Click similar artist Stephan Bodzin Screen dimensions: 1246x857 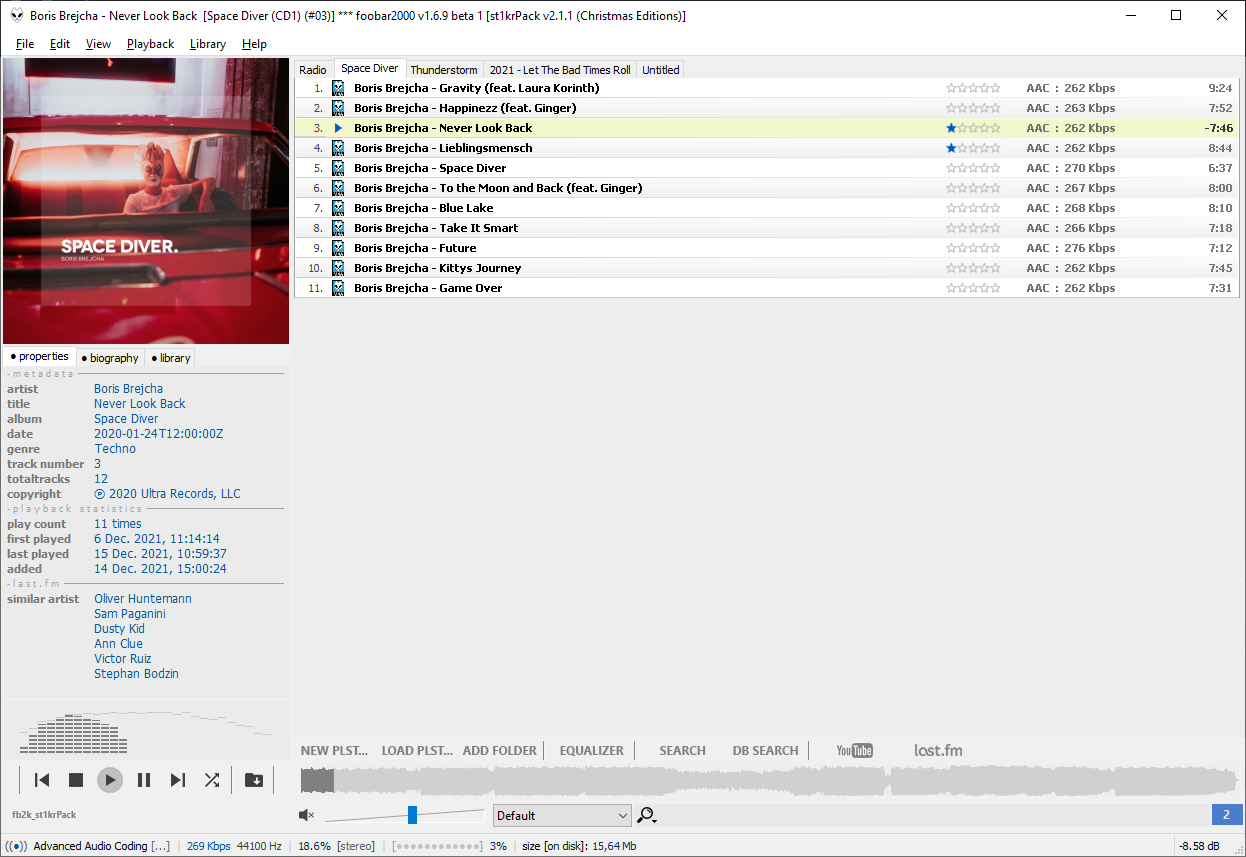pos(136,674)
